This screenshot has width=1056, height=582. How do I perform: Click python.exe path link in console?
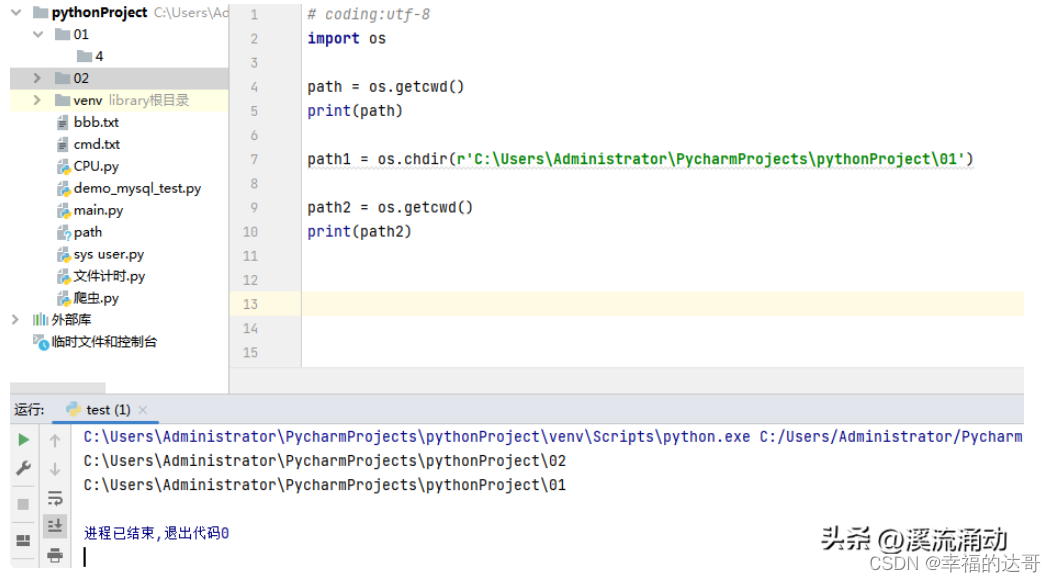417,436
